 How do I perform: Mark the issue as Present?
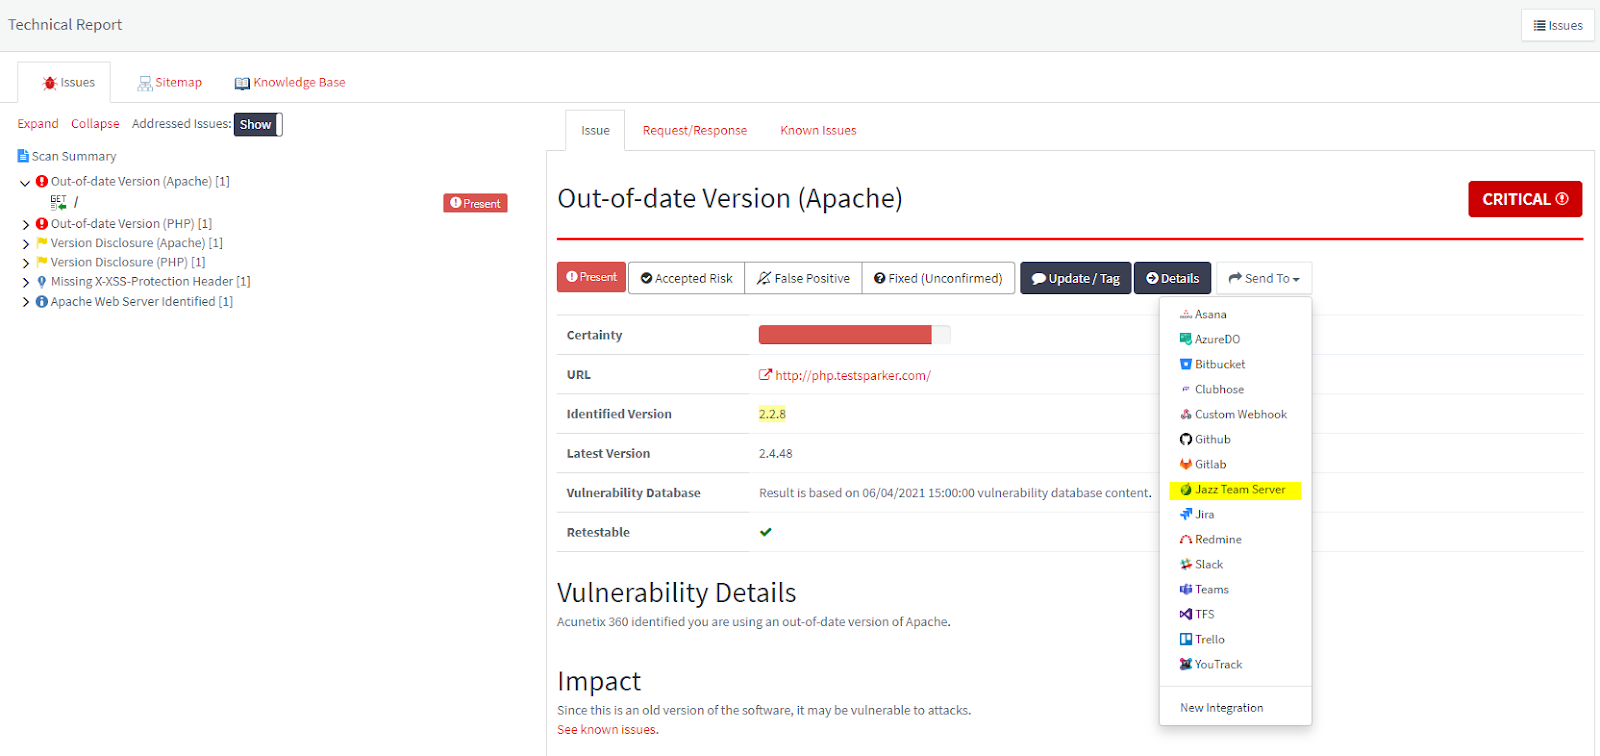tap(591, 277)
